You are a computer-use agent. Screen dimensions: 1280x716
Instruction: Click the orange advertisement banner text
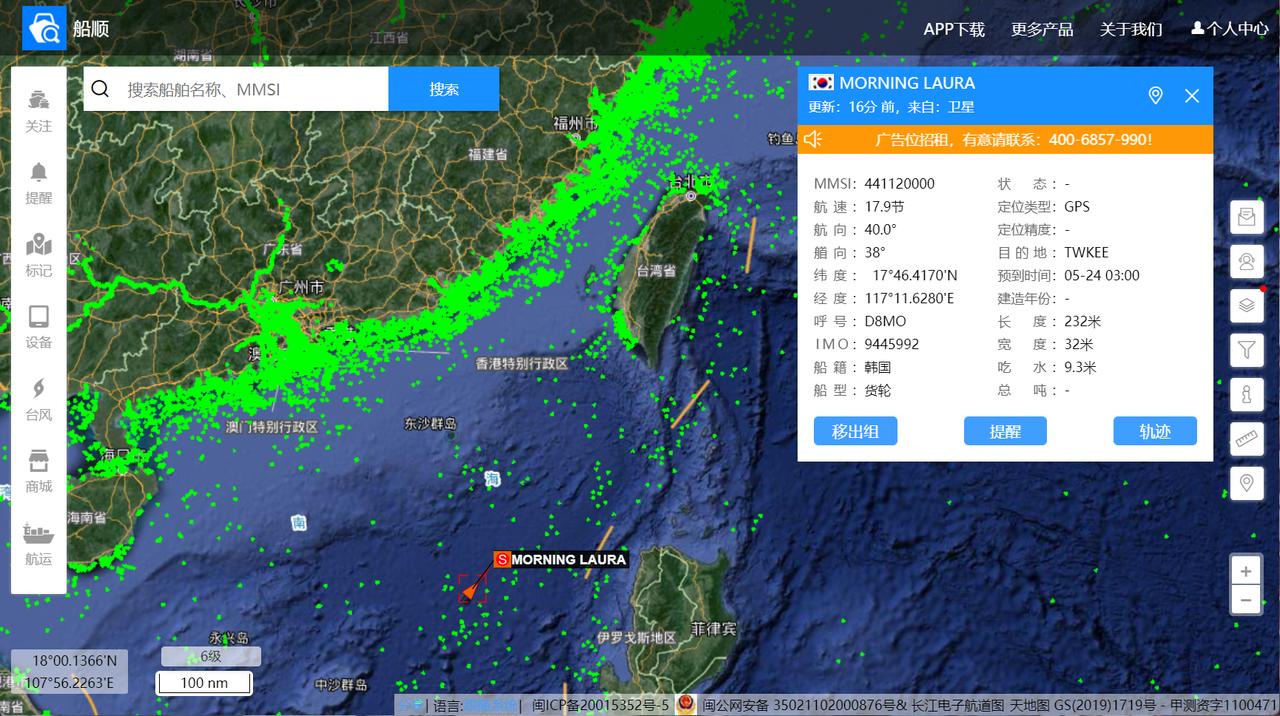pyautogui.click(x=1013, y=139)
